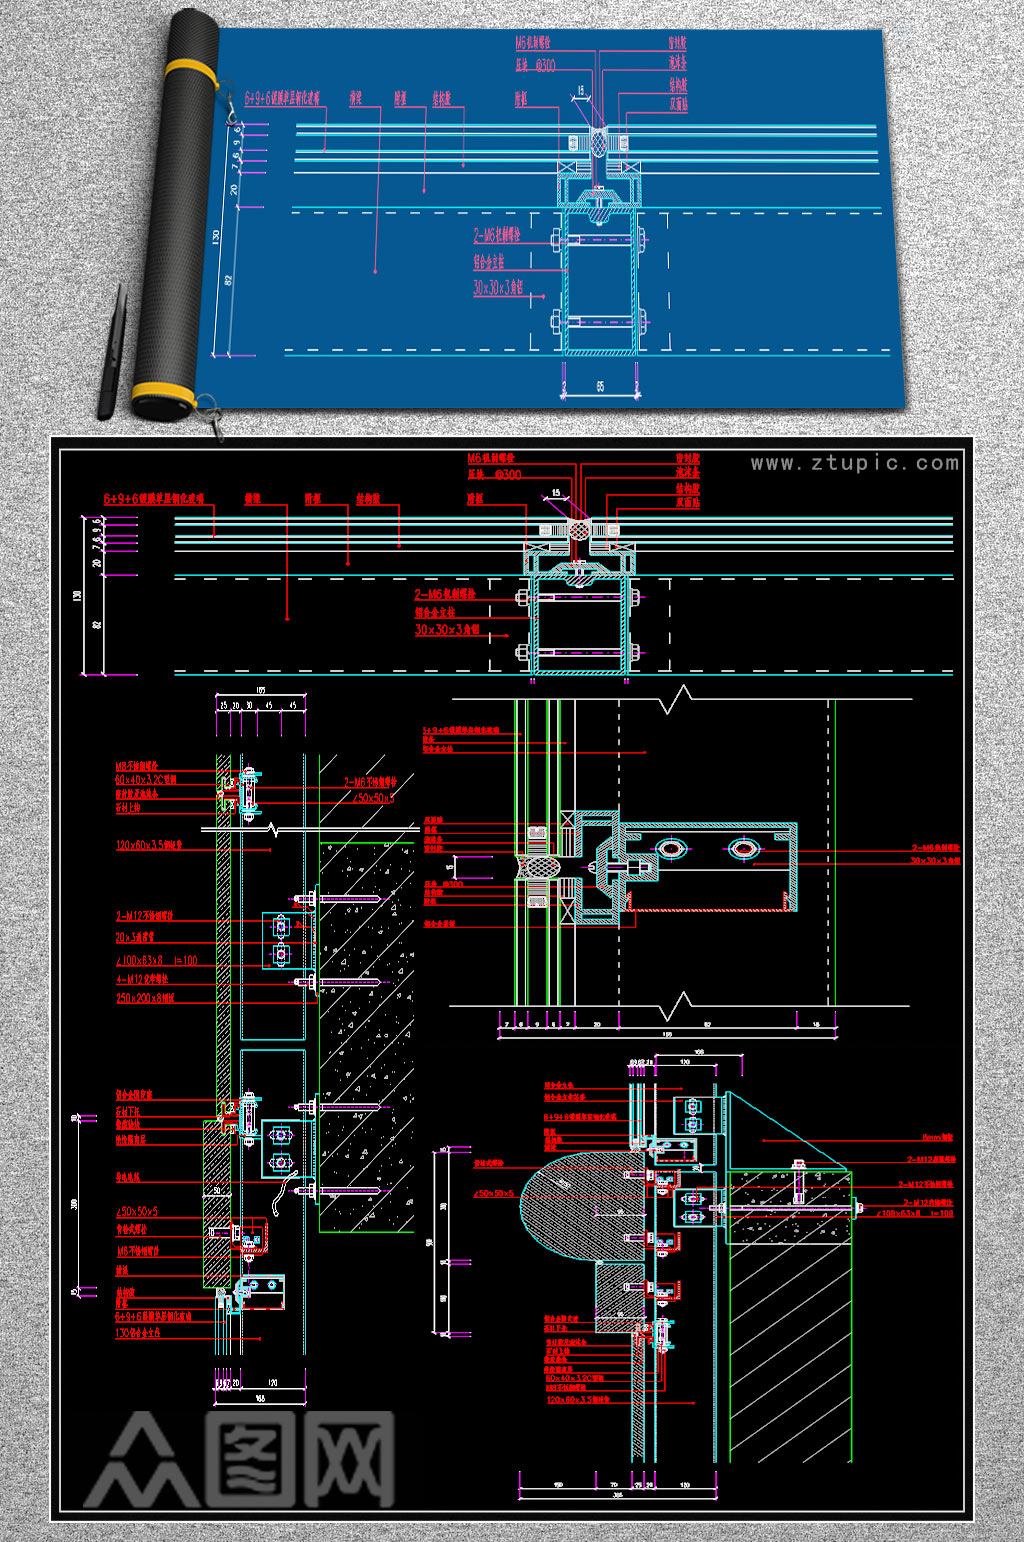Select the '130铝合金立柱' annotation
This screenshot has height=1542, width=1024.
pyautogui.click(x=138, y=1333)
